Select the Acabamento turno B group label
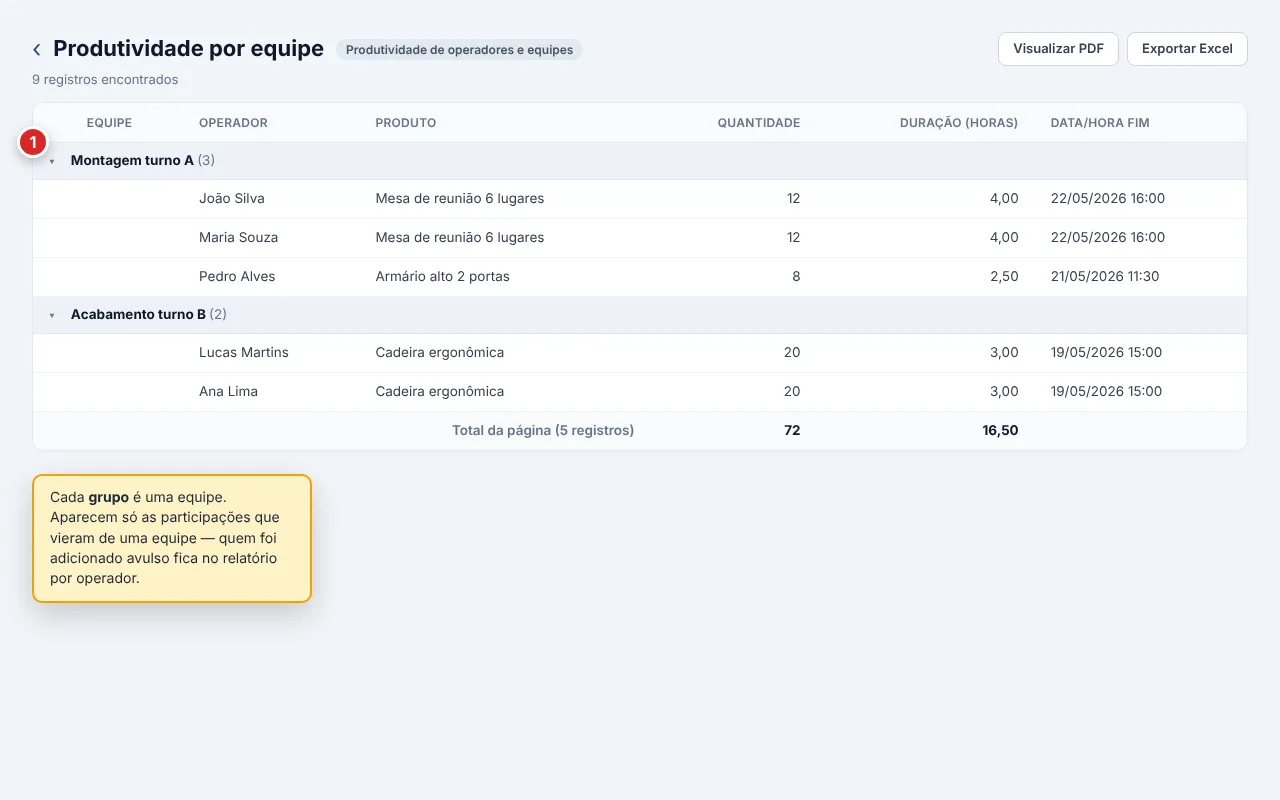This screenshot has width=1280, height=800. point(138,314)
